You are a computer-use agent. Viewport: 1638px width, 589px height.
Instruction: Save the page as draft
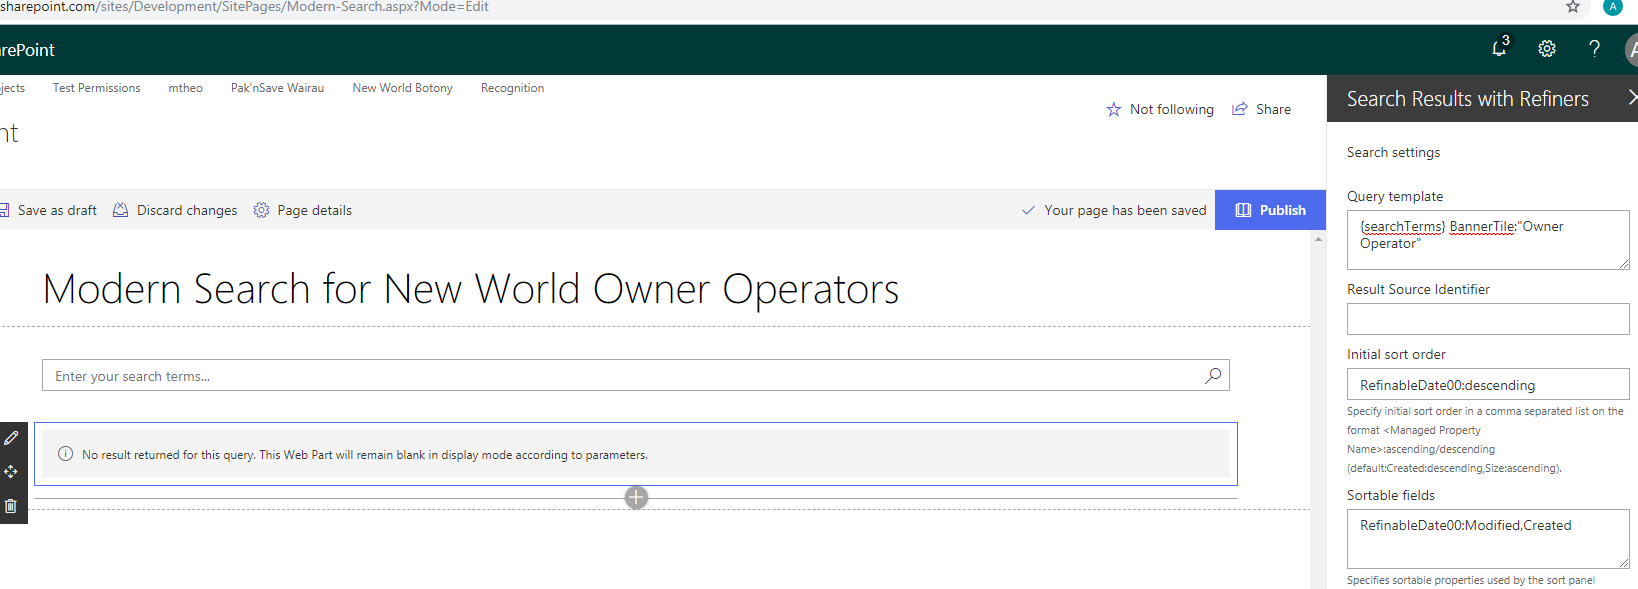49,210
